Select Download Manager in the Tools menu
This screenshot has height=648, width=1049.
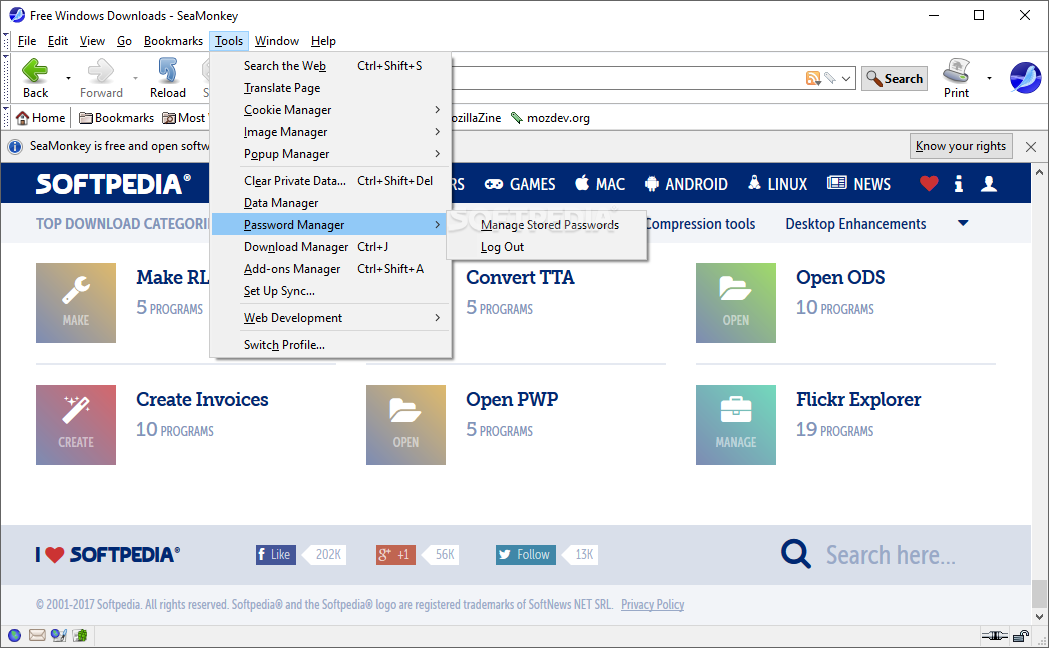coord(331,247)
